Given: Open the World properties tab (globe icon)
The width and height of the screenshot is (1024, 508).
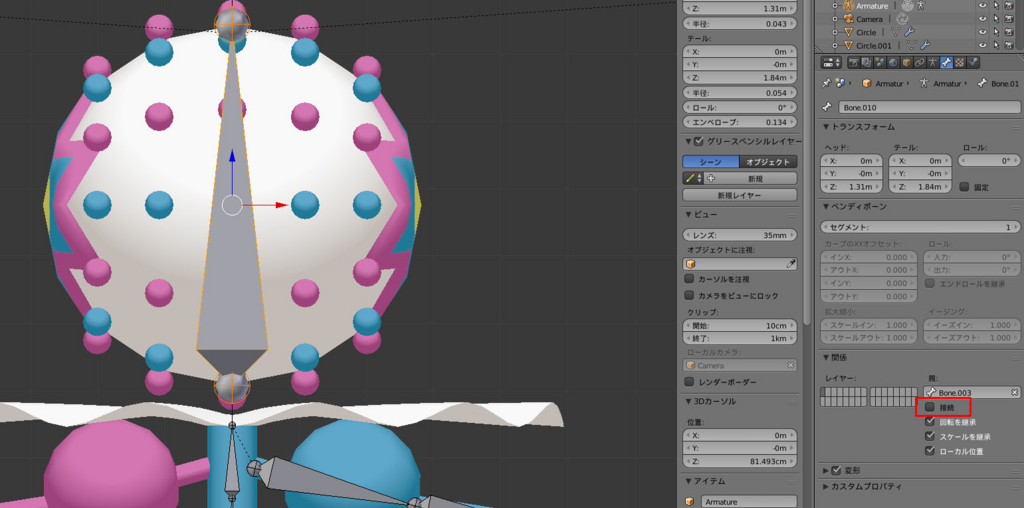Looking at the screenshot, I should (893, 62).
